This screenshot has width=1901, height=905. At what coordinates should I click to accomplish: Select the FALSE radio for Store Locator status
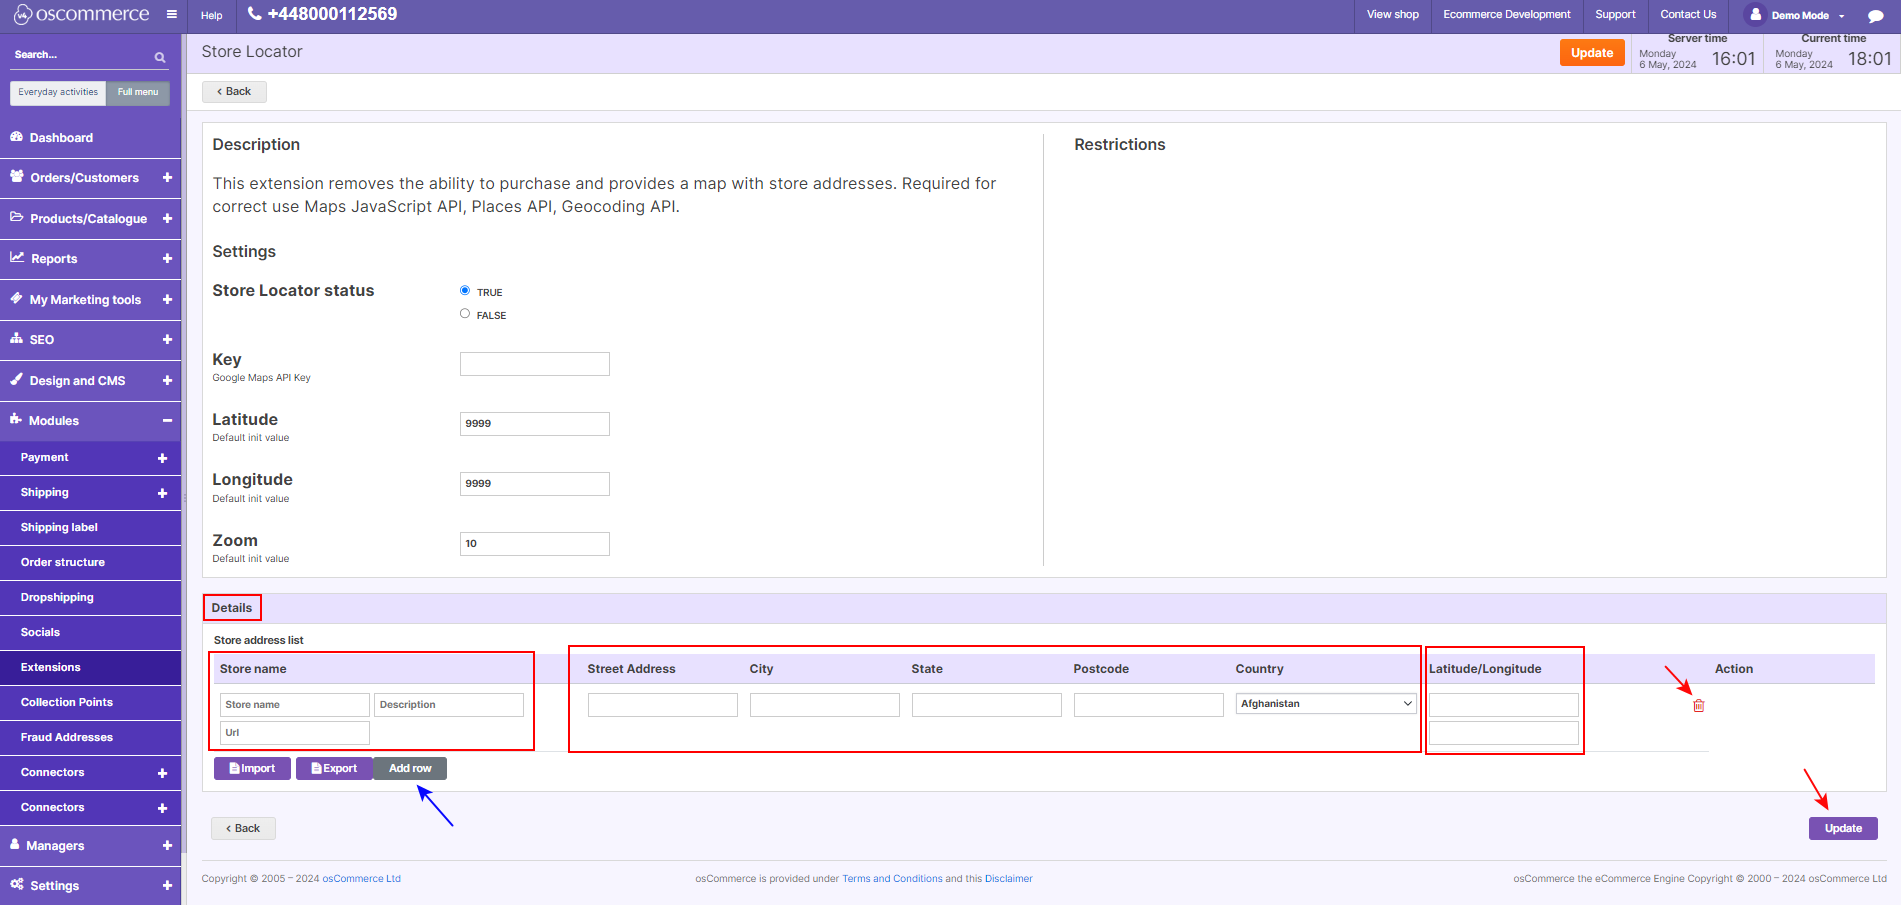(465, 313)
